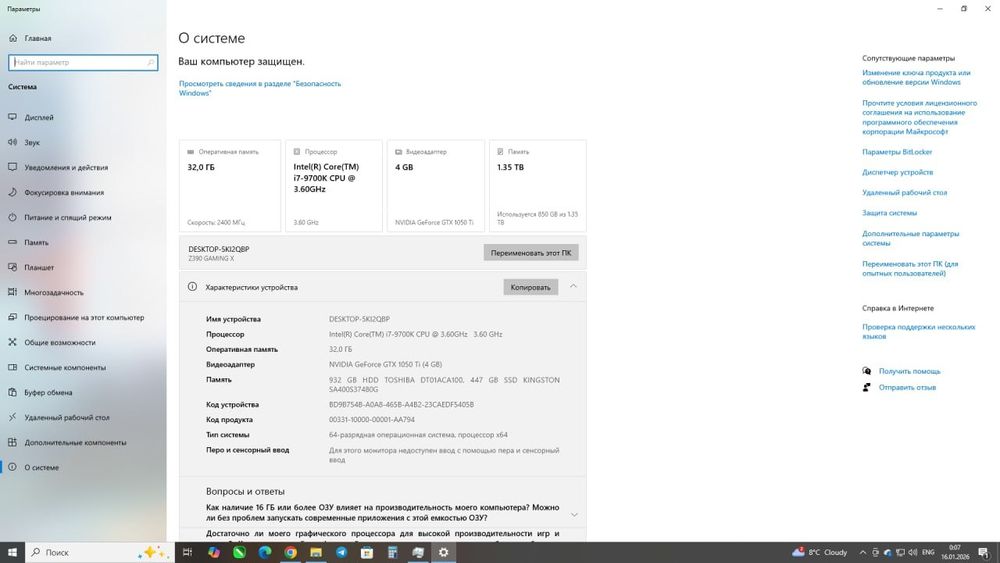
Task: Click the Найти параметр search field
Action: pos(83,62)
